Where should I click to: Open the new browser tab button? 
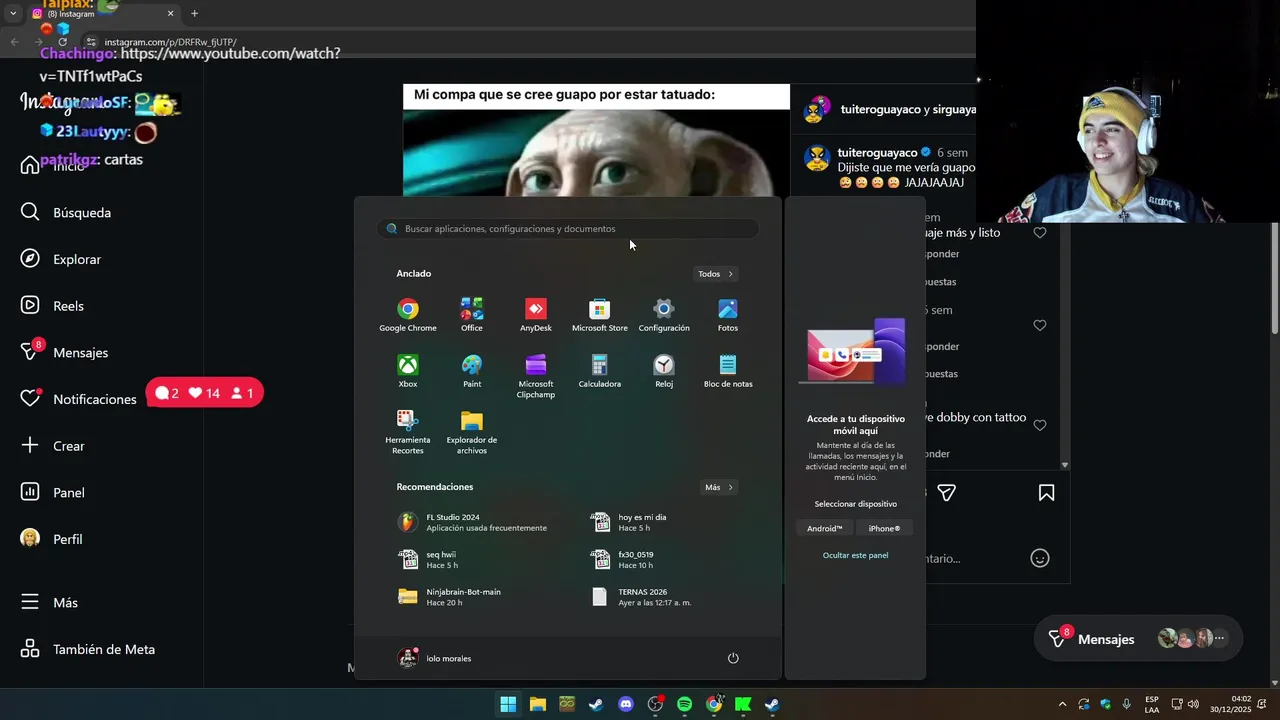[194, 14]
